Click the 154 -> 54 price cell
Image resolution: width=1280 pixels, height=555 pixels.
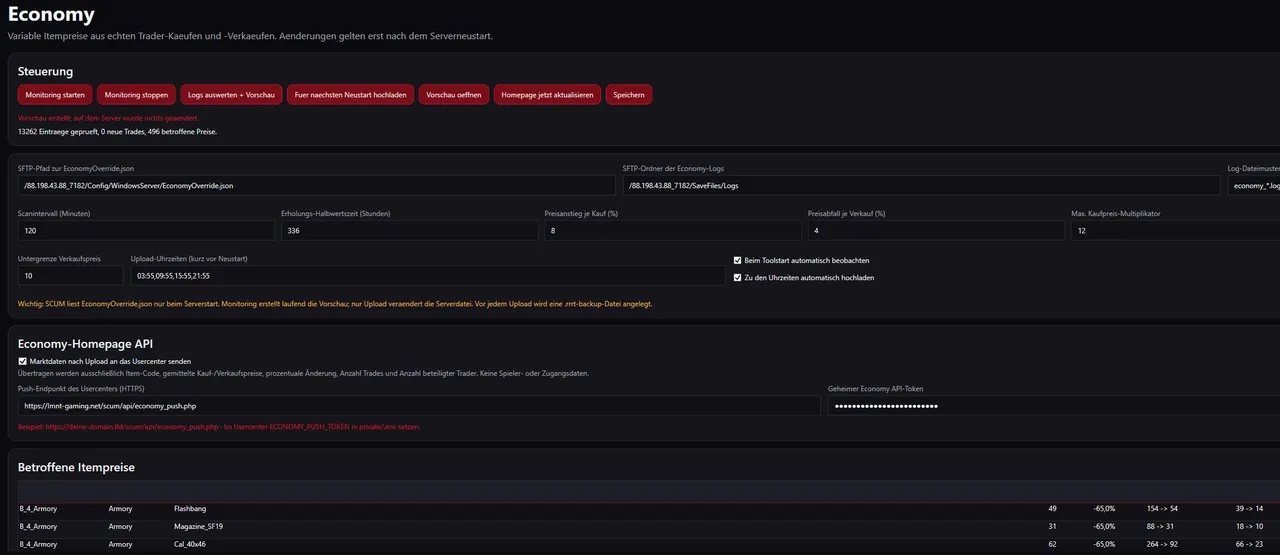[1162, 509]
